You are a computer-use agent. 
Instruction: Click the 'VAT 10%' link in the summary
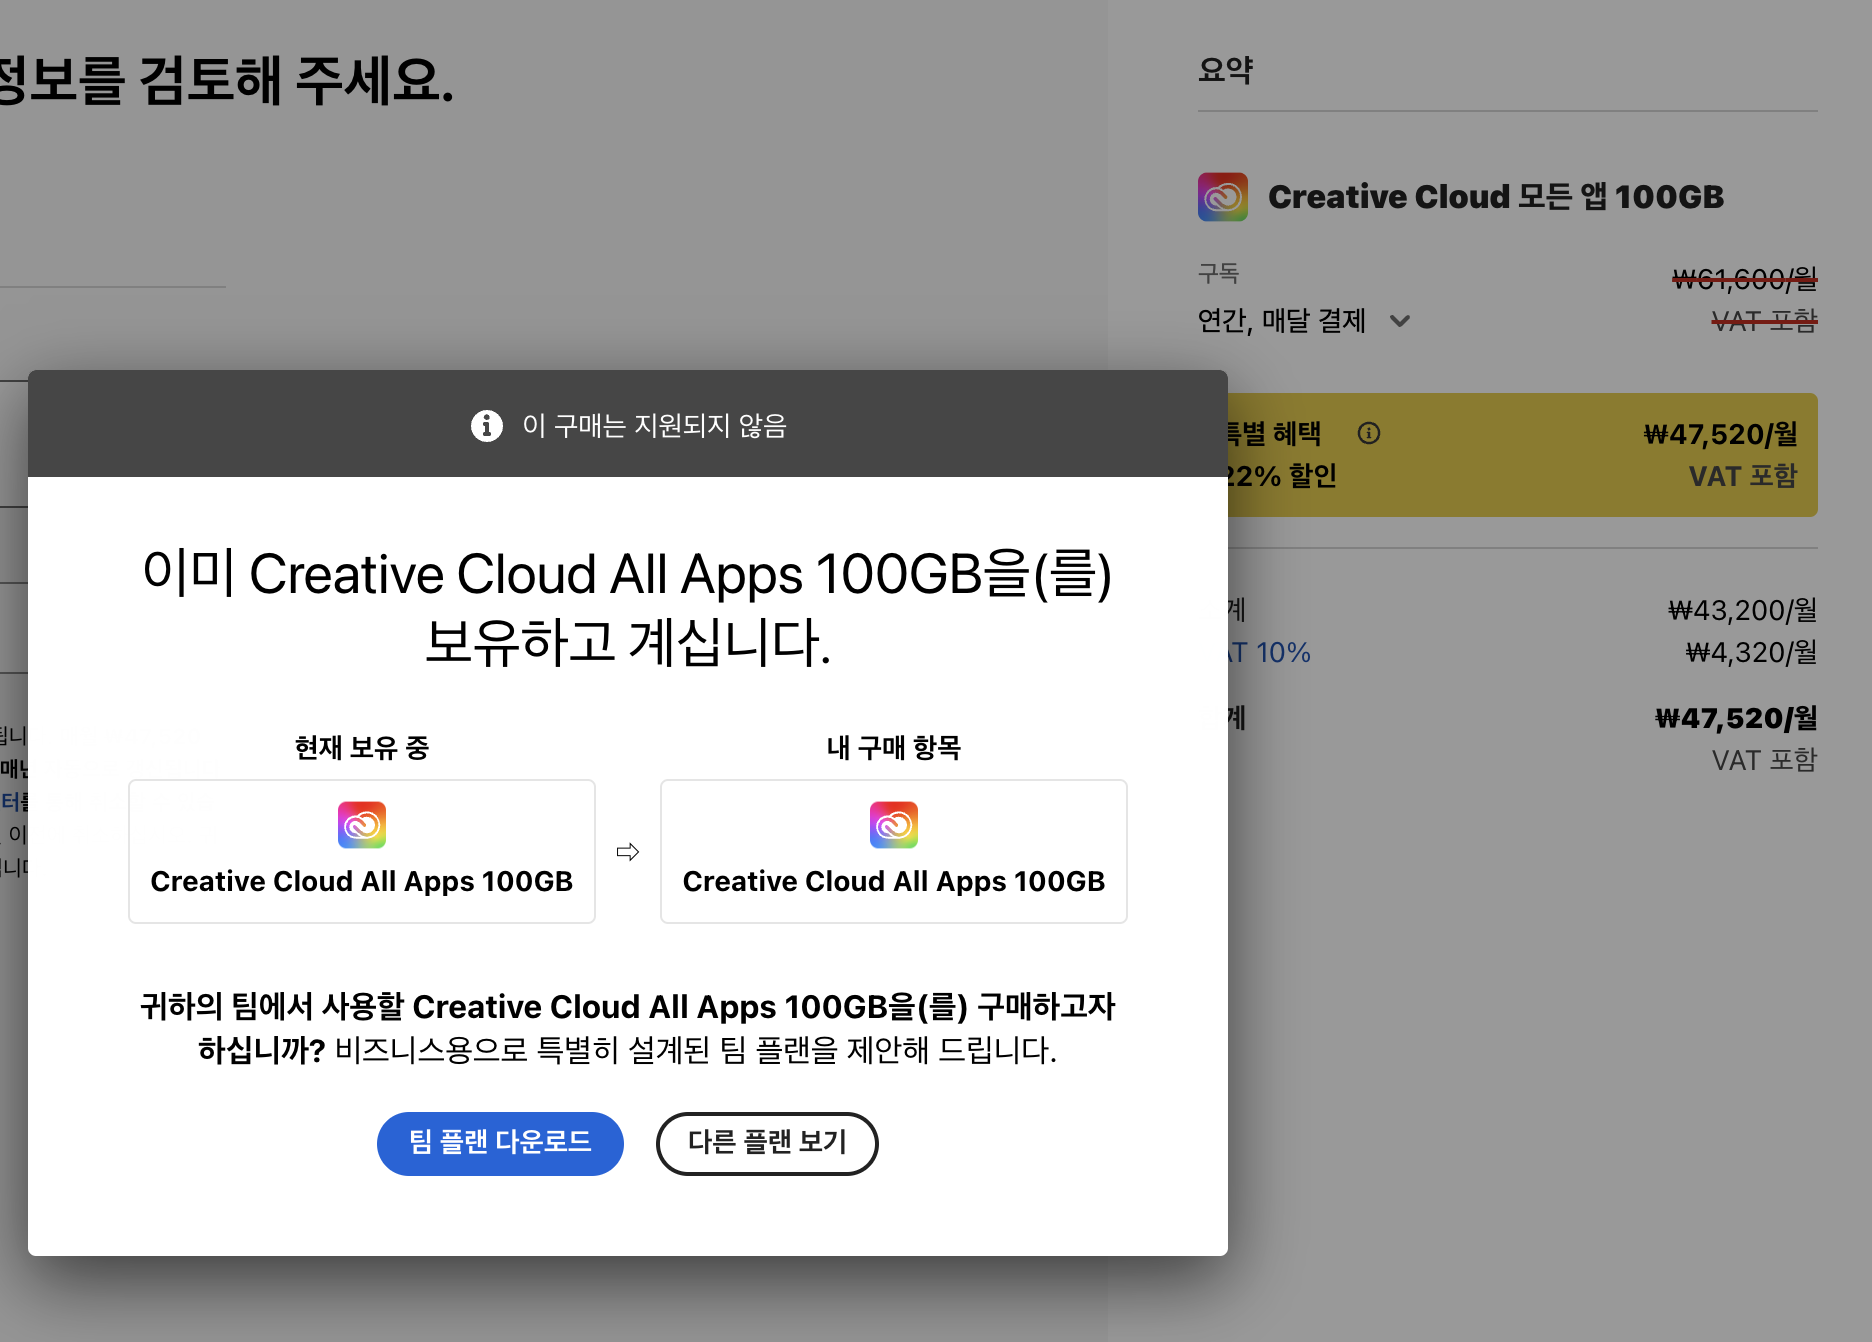click(x=1268, y=652)
